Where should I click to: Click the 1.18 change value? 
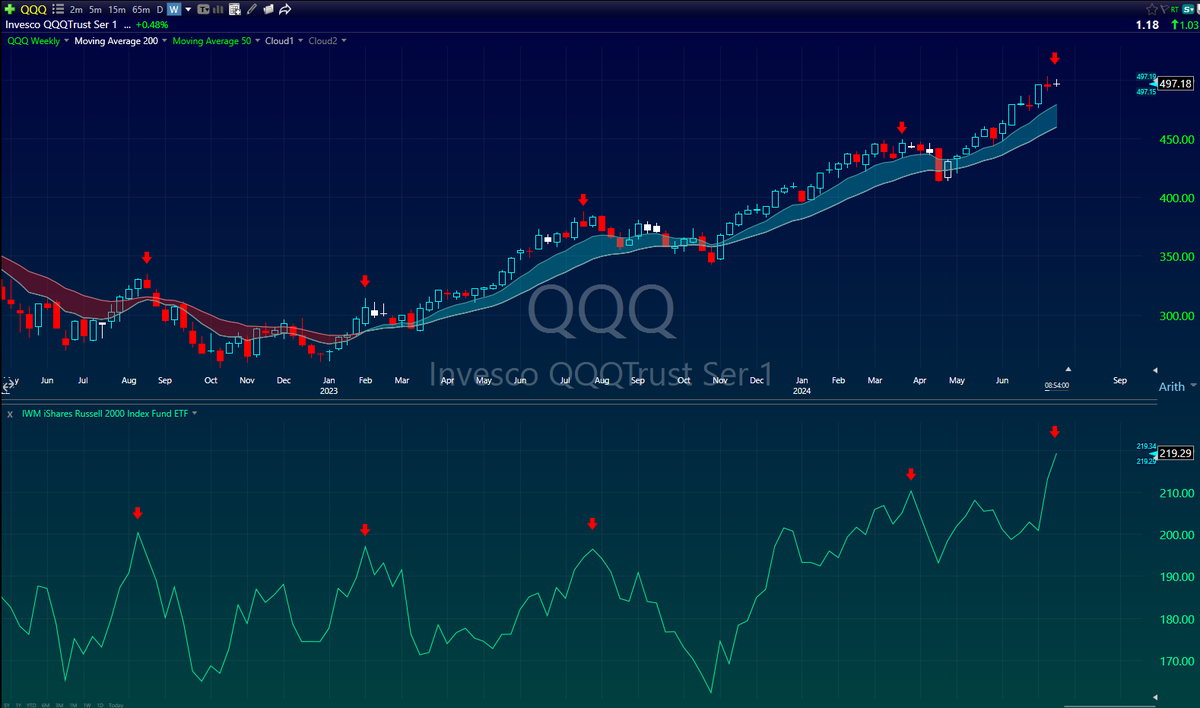point(1147,24)
